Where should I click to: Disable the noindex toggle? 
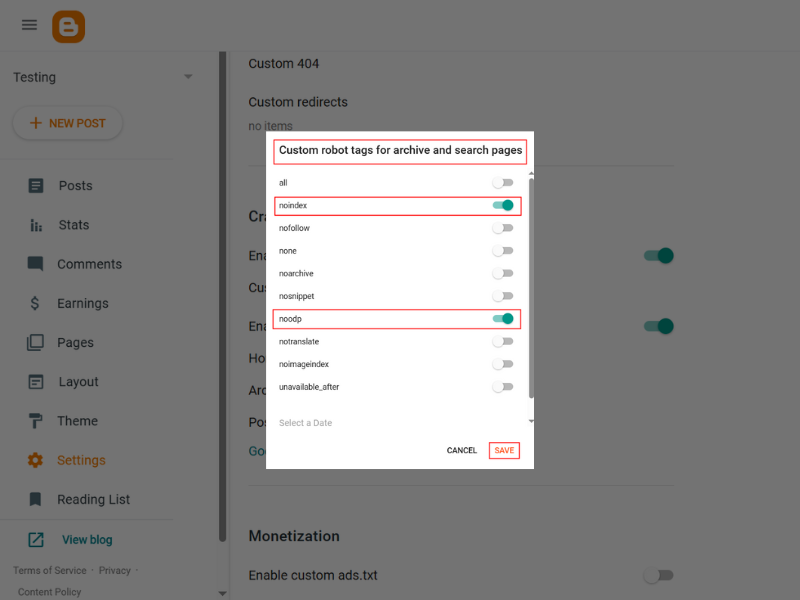tap(505, 205)
